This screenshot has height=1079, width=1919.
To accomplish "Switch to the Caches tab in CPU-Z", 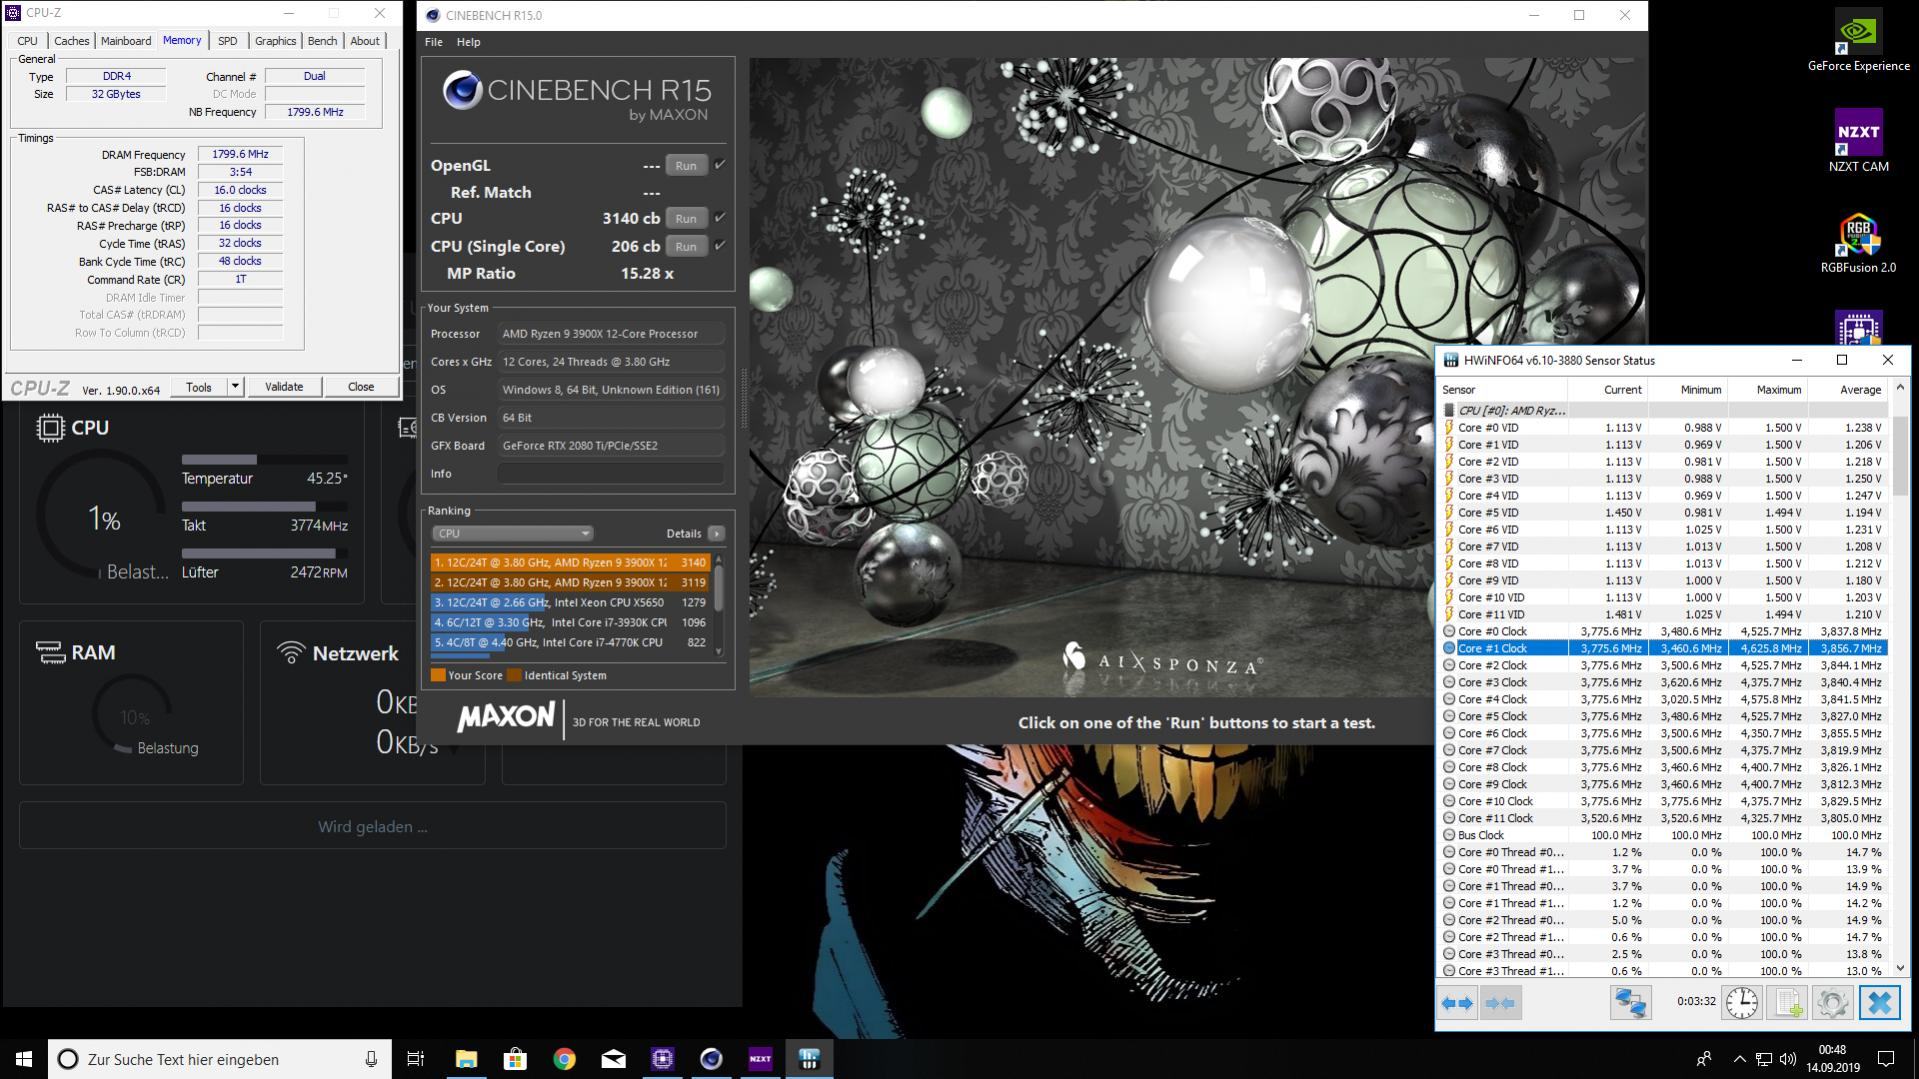I will point(71,41).
